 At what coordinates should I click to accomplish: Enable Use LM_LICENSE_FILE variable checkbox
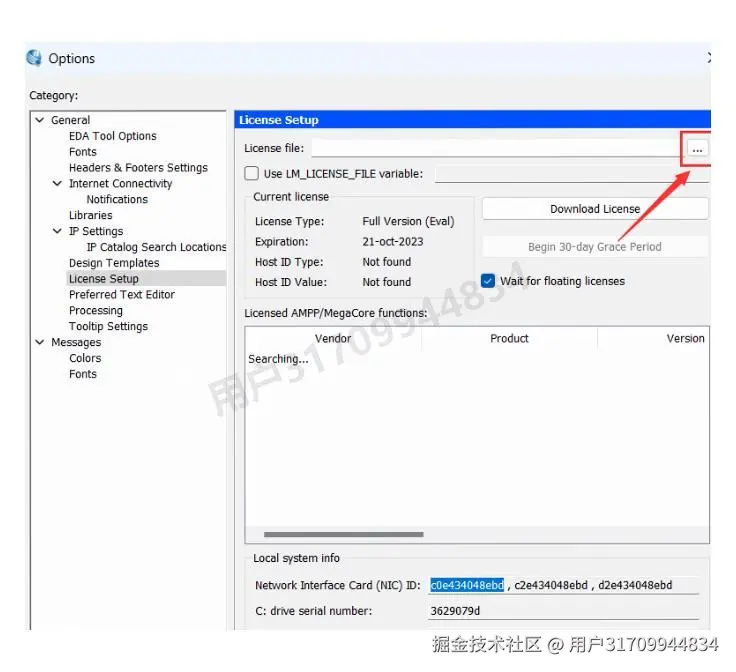click(252, 173)
